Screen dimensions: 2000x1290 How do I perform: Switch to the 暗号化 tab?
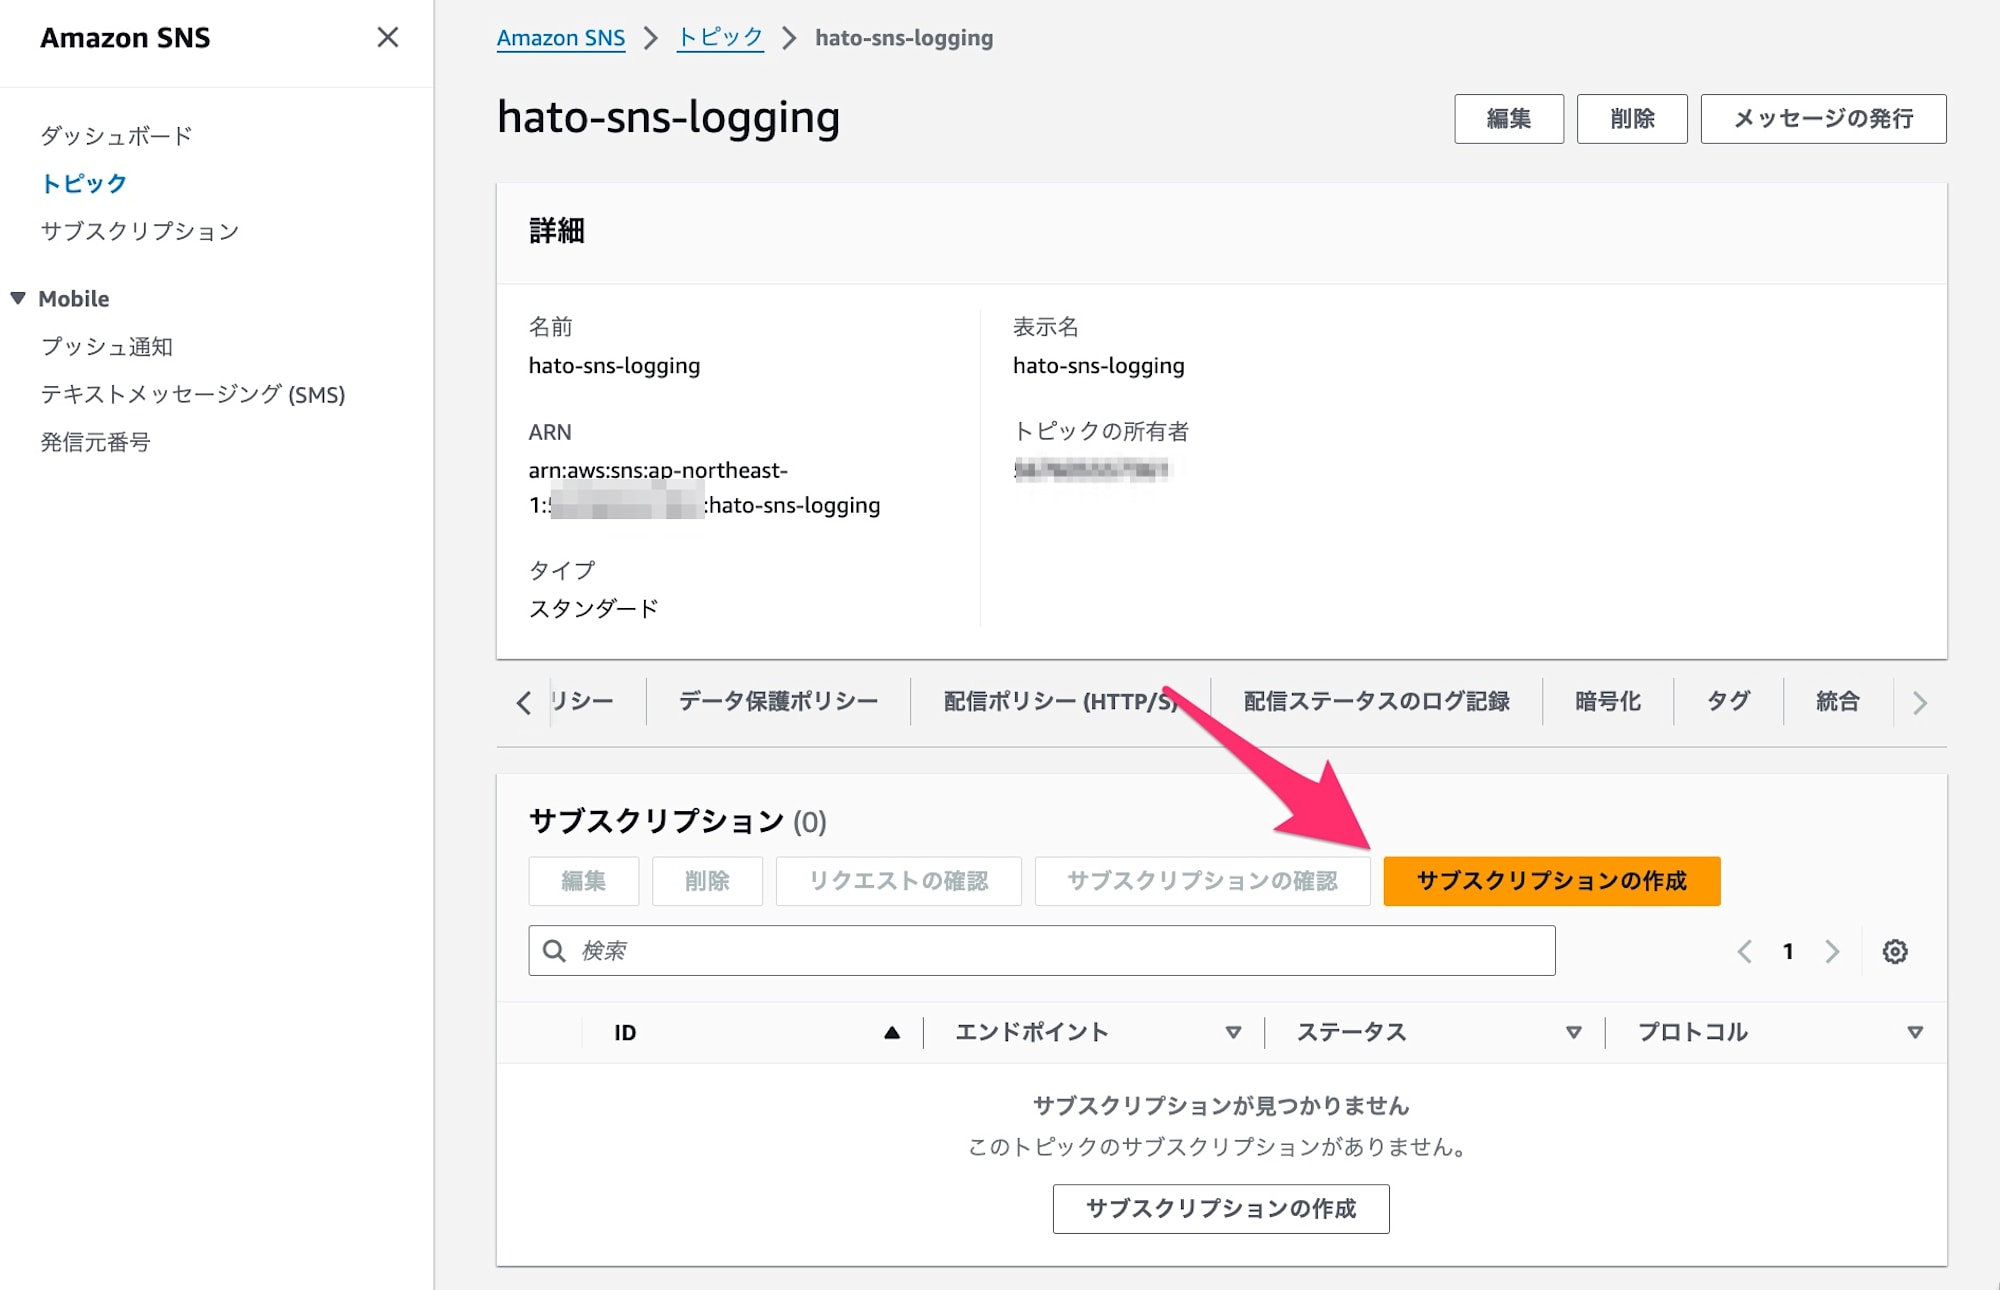tap(1608, 701)
